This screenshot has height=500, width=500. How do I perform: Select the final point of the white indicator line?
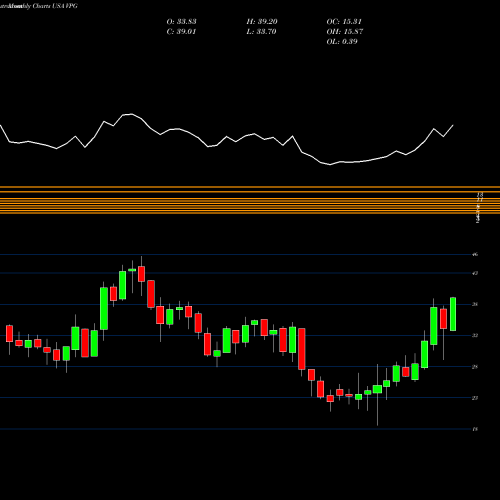453,125
